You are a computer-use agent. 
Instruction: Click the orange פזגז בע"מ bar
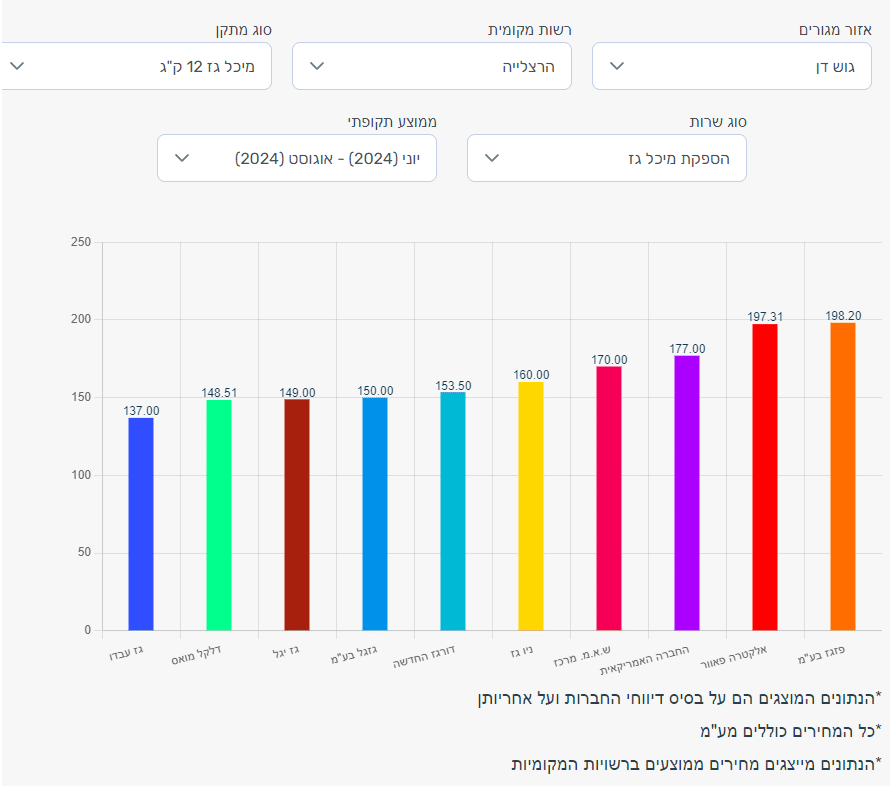pos(843,477)
